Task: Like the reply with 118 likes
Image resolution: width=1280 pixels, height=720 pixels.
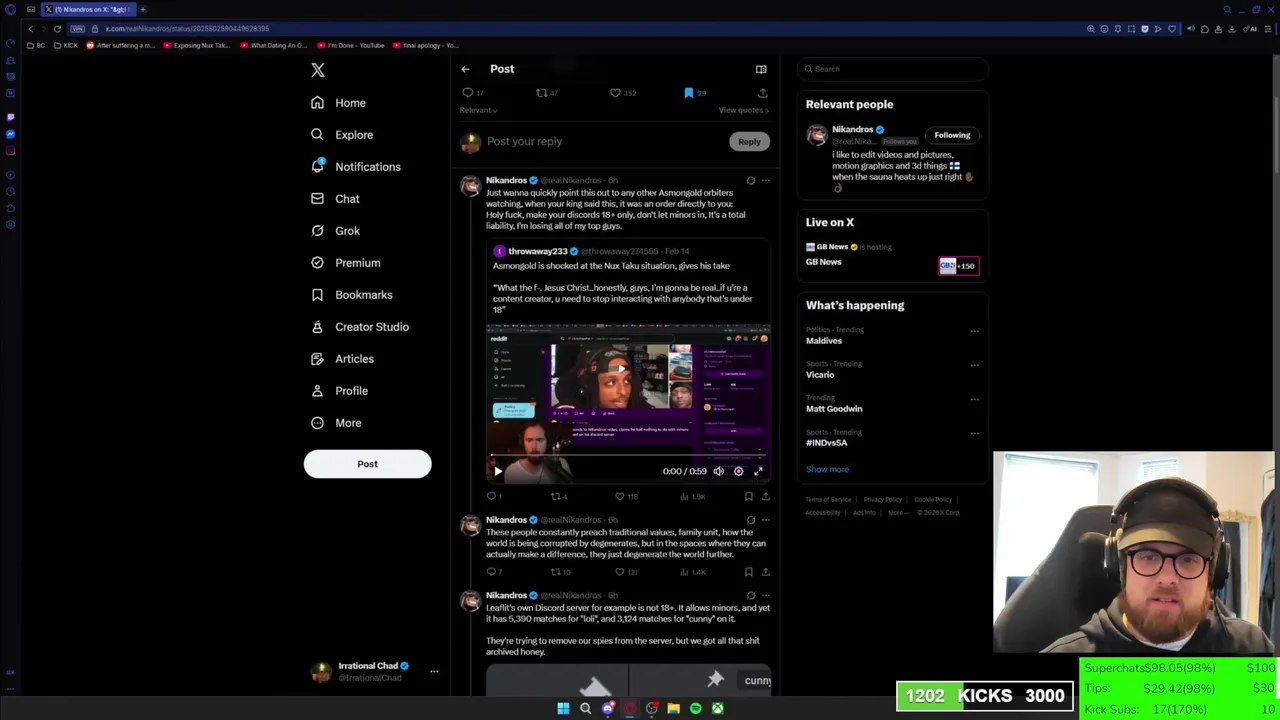Action: click(619, 496)
